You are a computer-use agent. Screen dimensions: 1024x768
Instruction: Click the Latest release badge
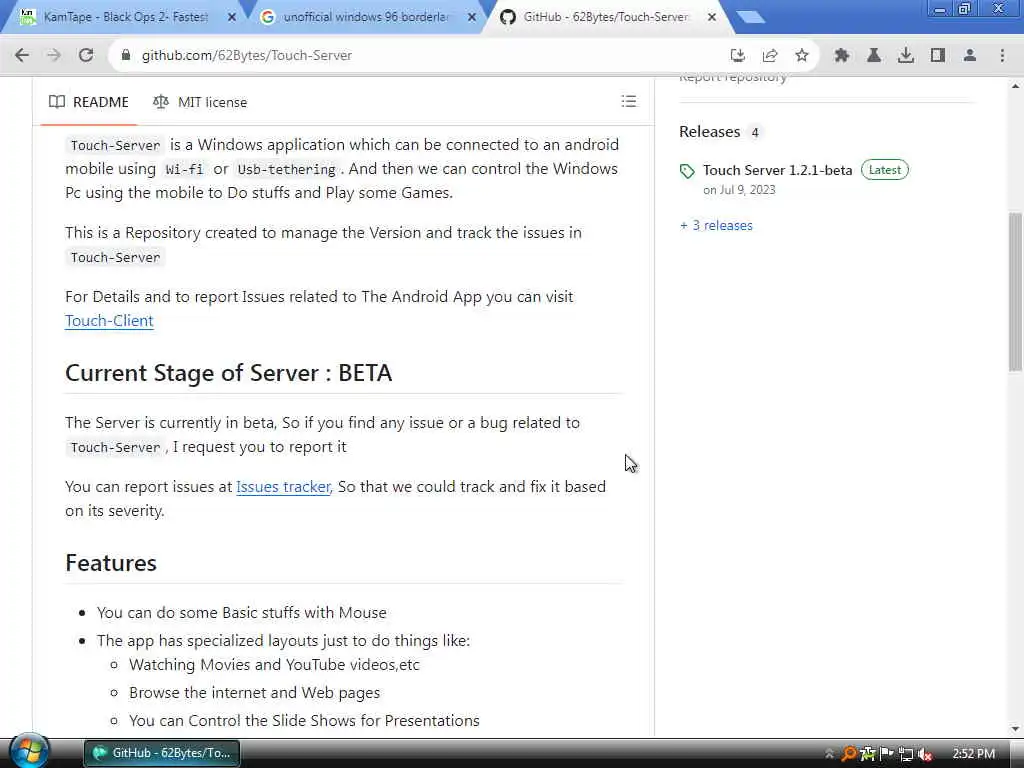click(x=885, y=170)
